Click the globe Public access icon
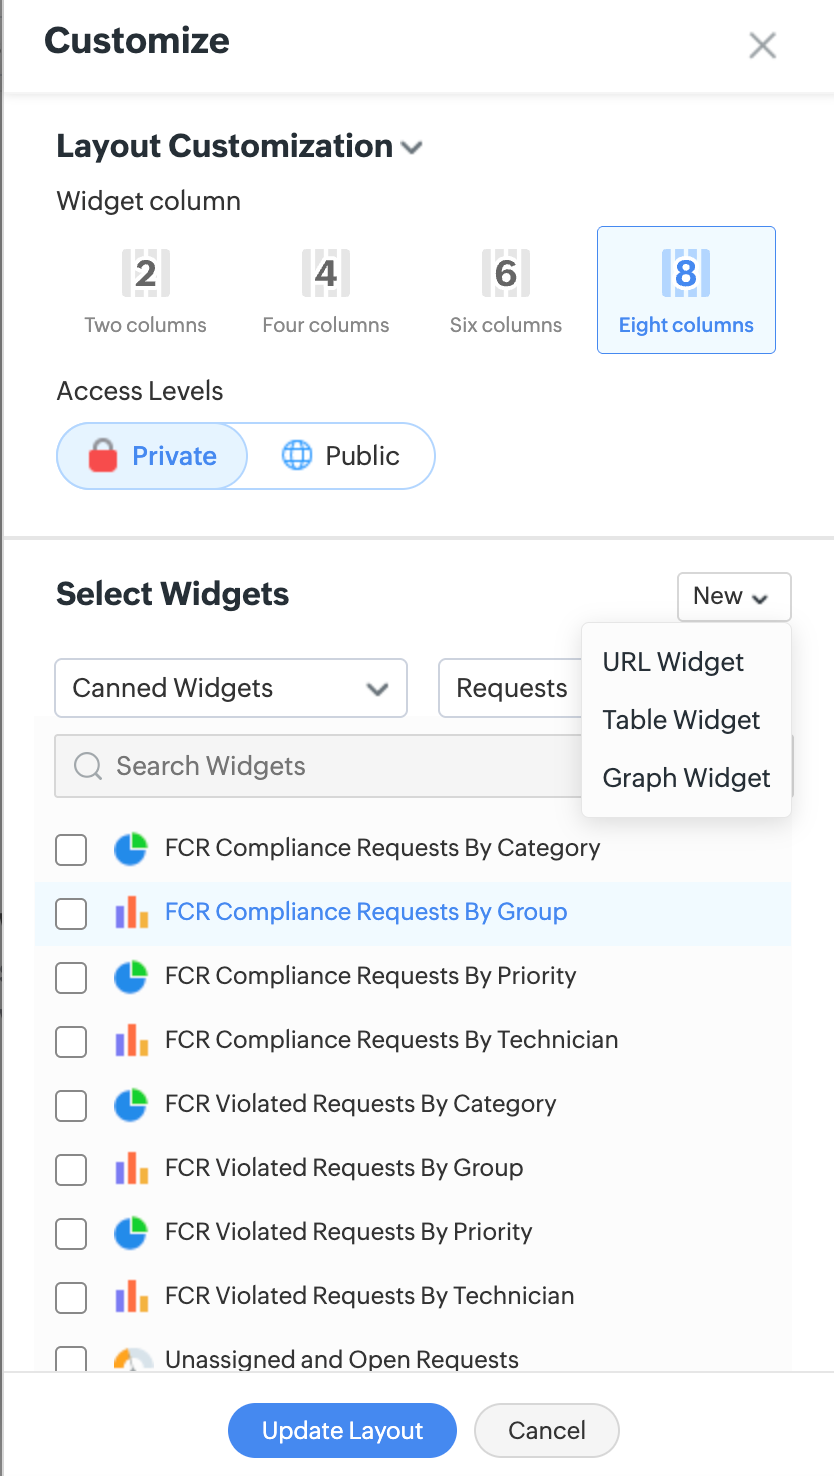Image resolution: width=834 pixels, height=1476 pixels. tap(297, 456)
